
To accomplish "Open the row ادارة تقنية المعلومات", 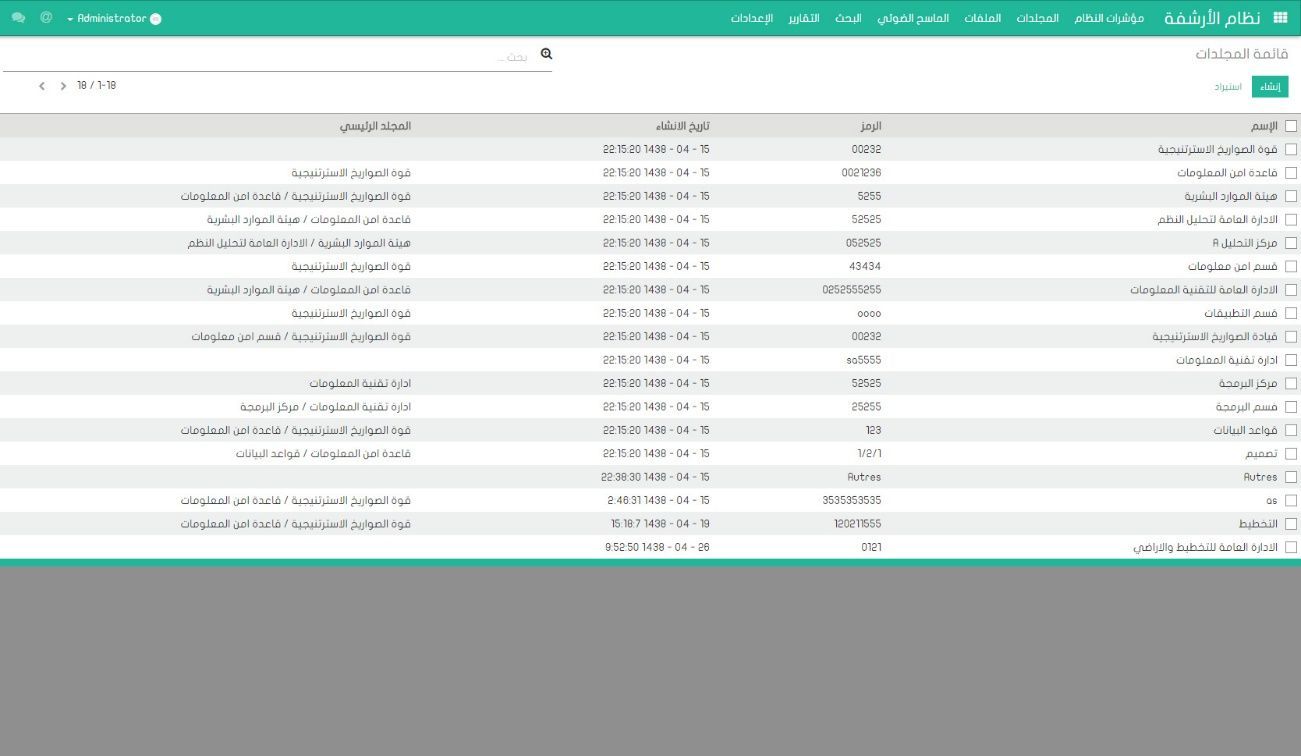I will point(650,360).
